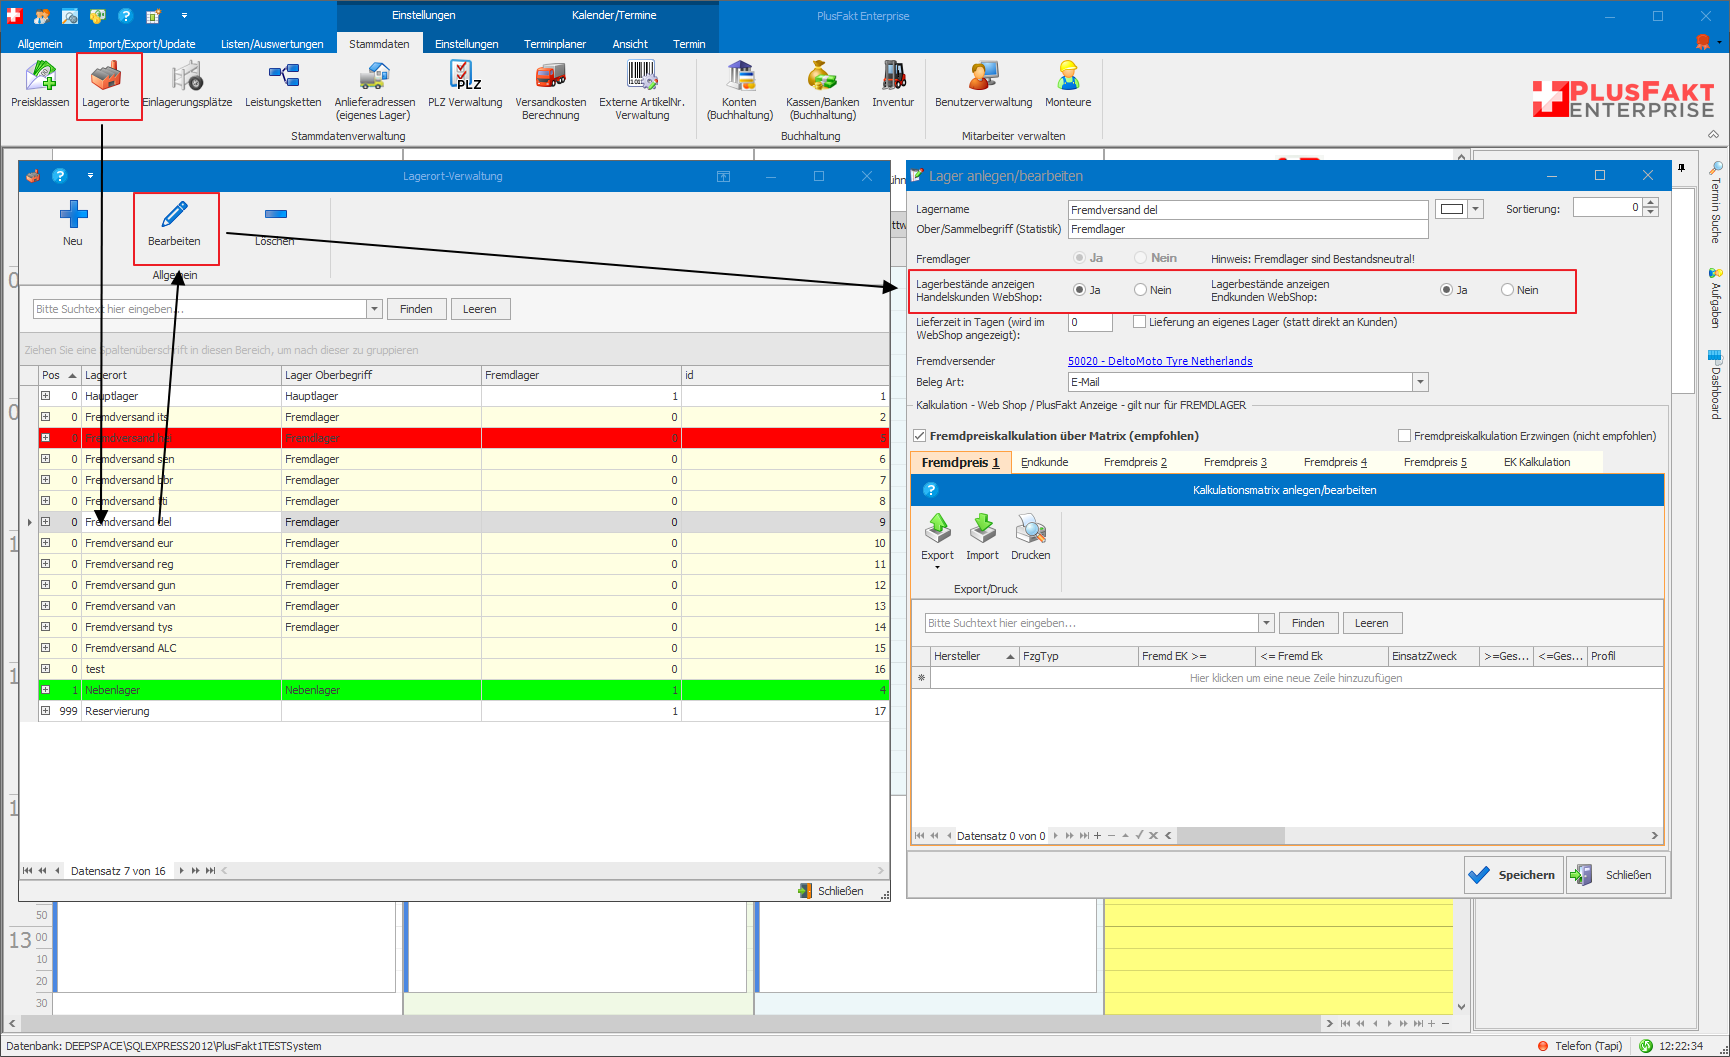Open Export dropdown arrow
Screen dimensions: 1730x1057
pos(937,568)
